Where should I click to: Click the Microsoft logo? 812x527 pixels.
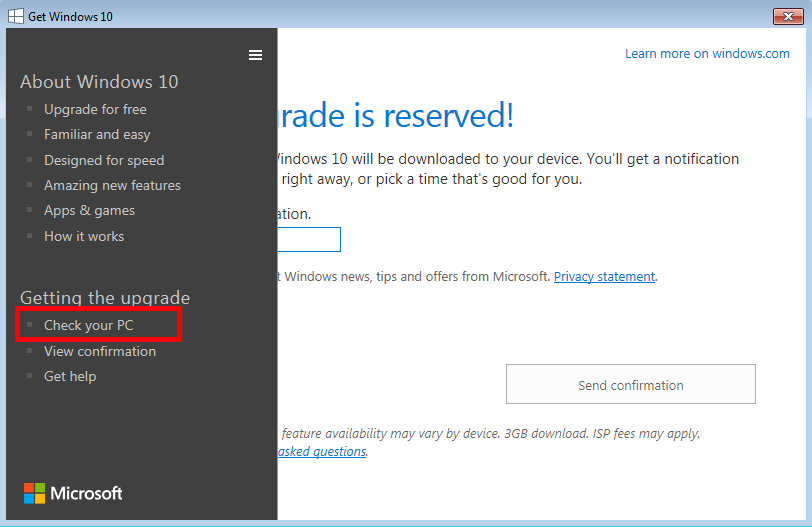click(x=73, y=493)
